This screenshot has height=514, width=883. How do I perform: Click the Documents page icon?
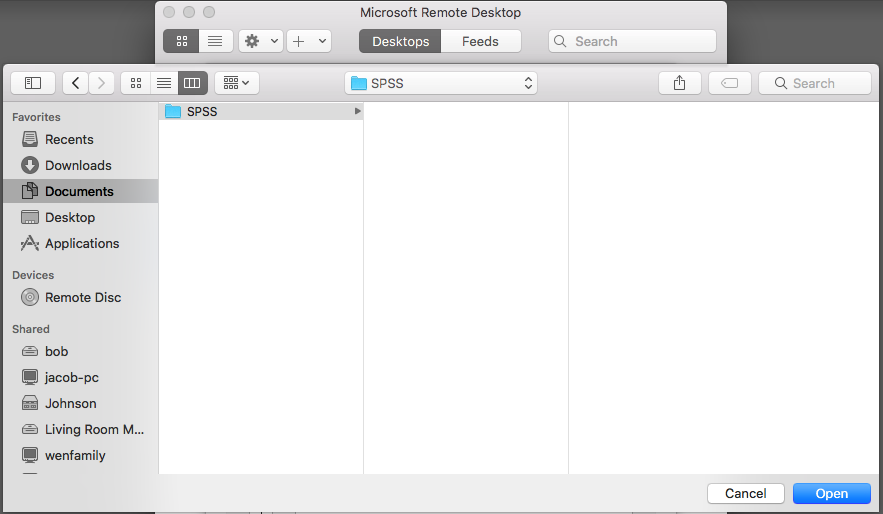coord(30,191)
